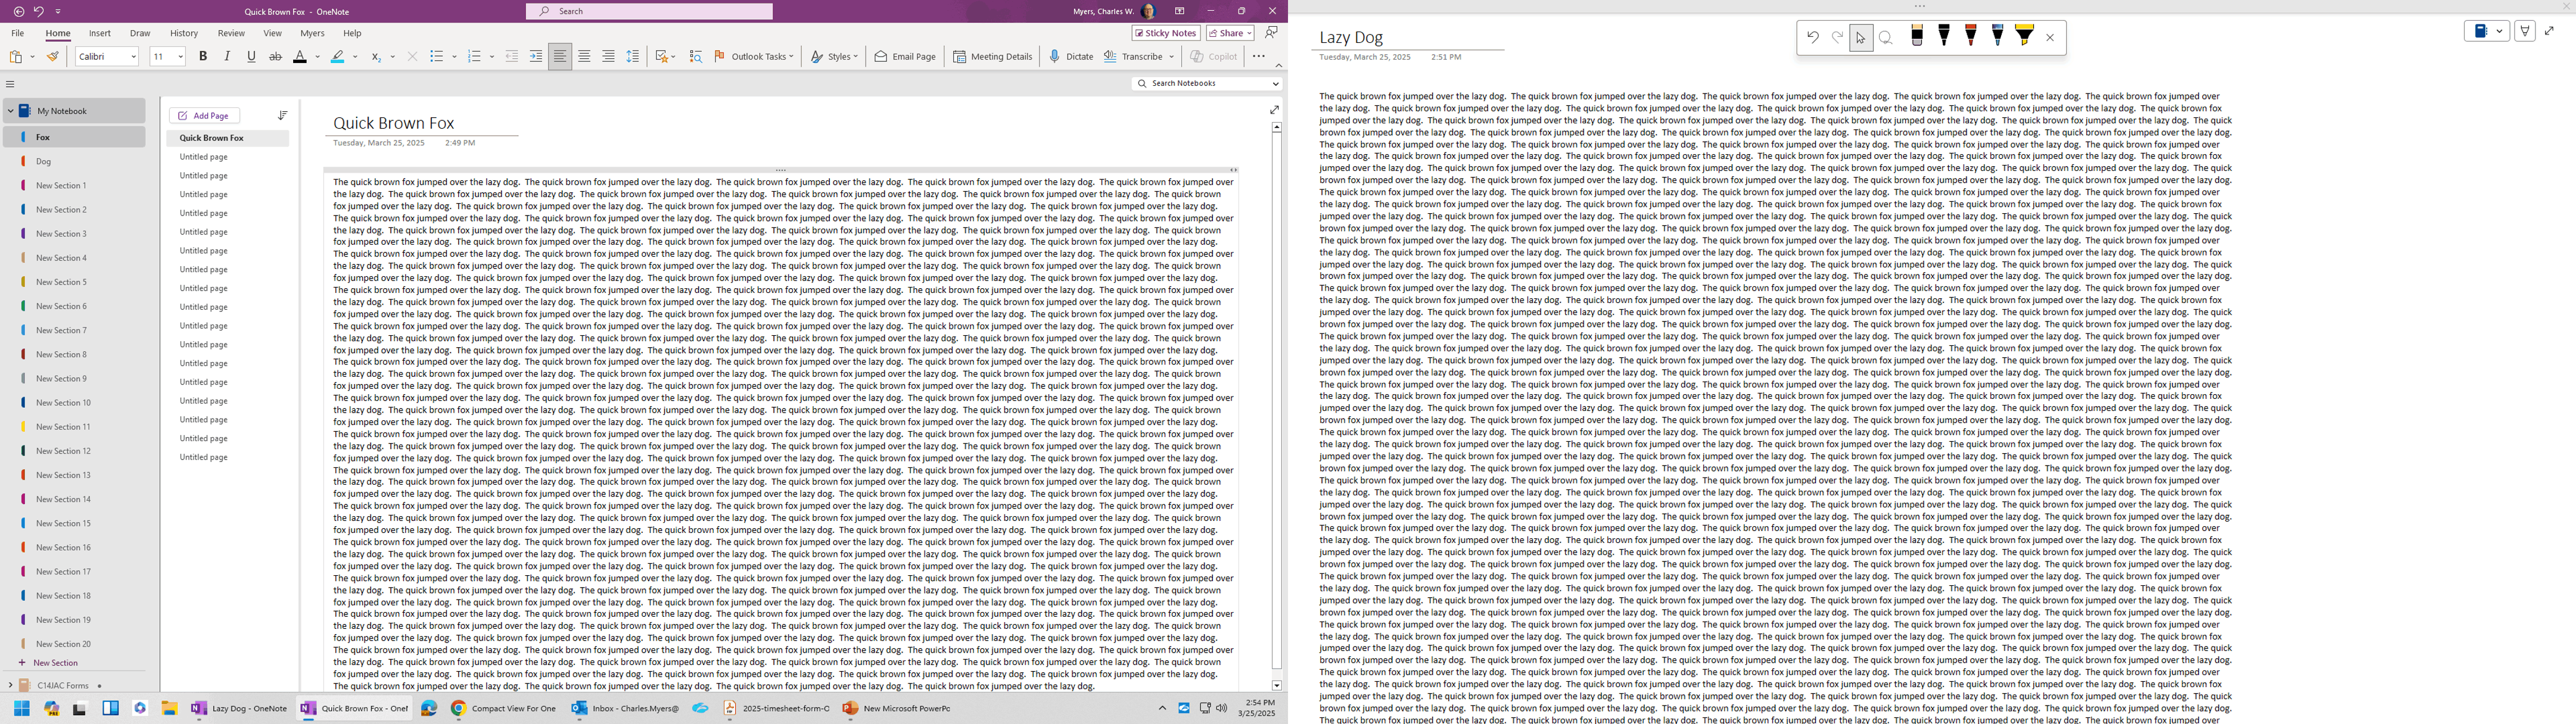Screen dimensions: 2576x724
Task: Click the subscript icon
Action: coord(376,57)
